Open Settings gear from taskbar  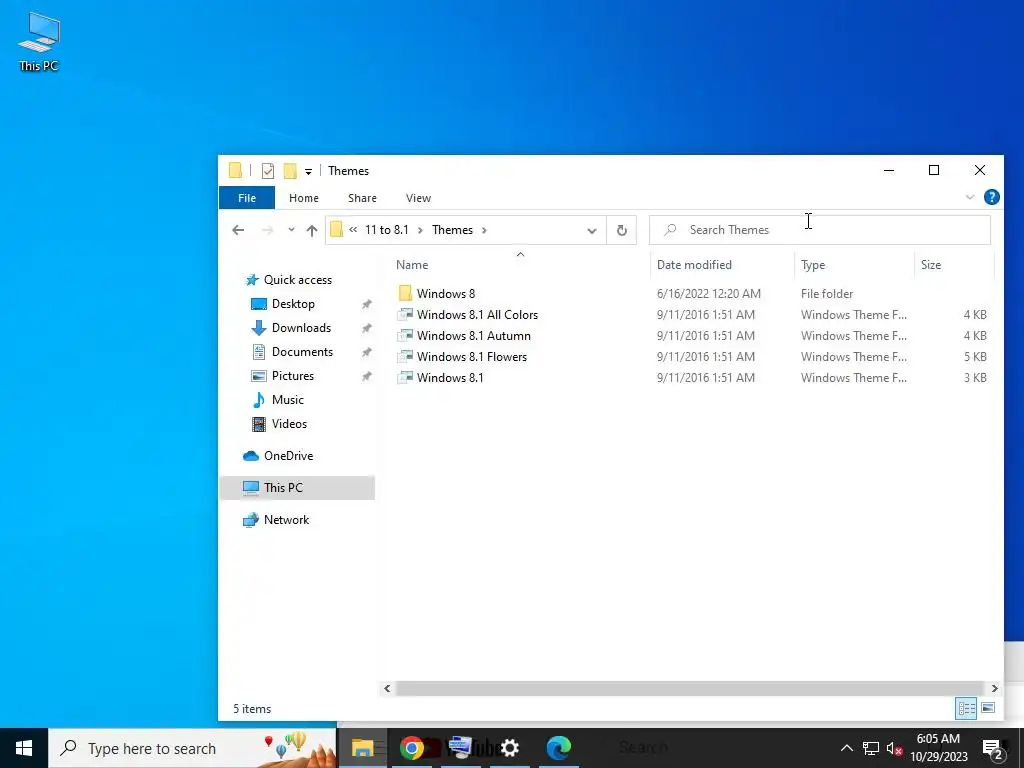(x=510, y=748)
